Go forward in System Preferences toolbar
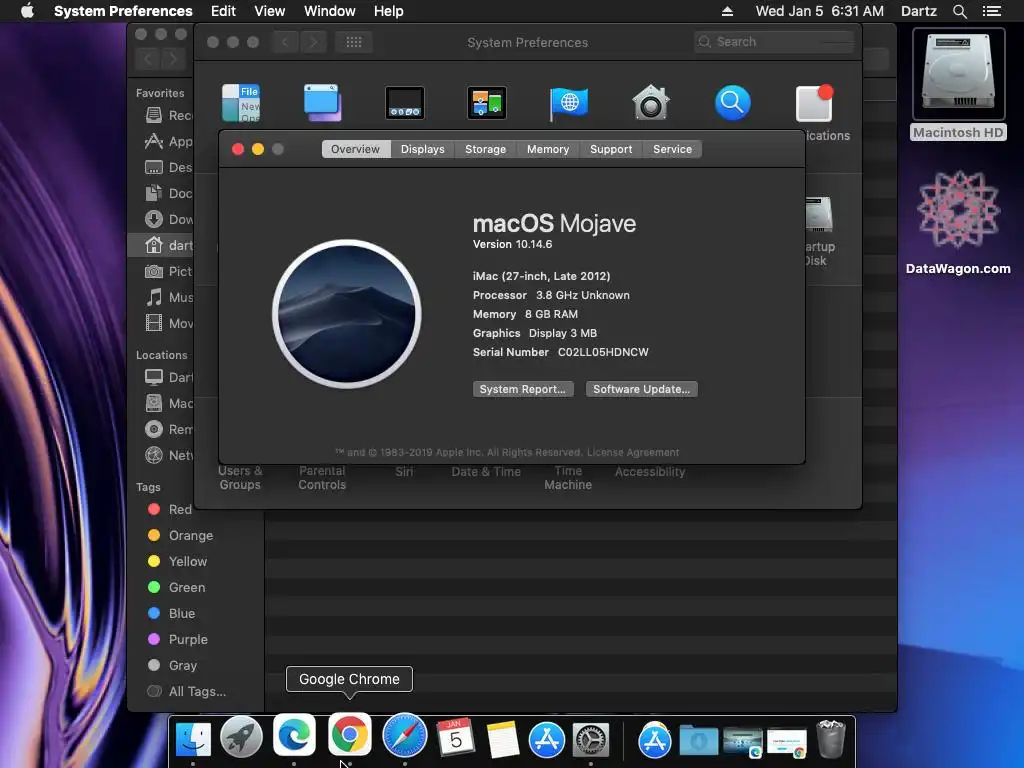This screenshot has width=1024, height=768. (x=313, y=42)
